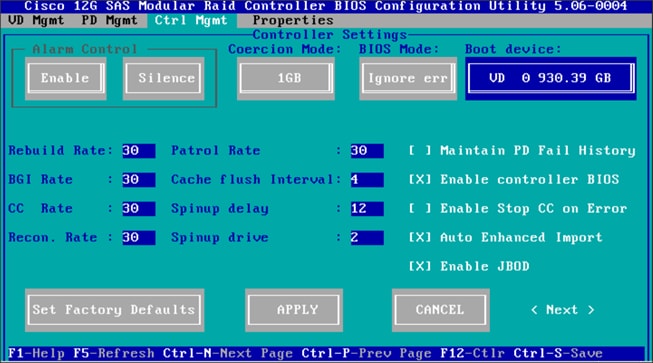This screenshot has height=363, width=653.
Task: Edit the Cache flush Interval field
Action: [367, 180]
